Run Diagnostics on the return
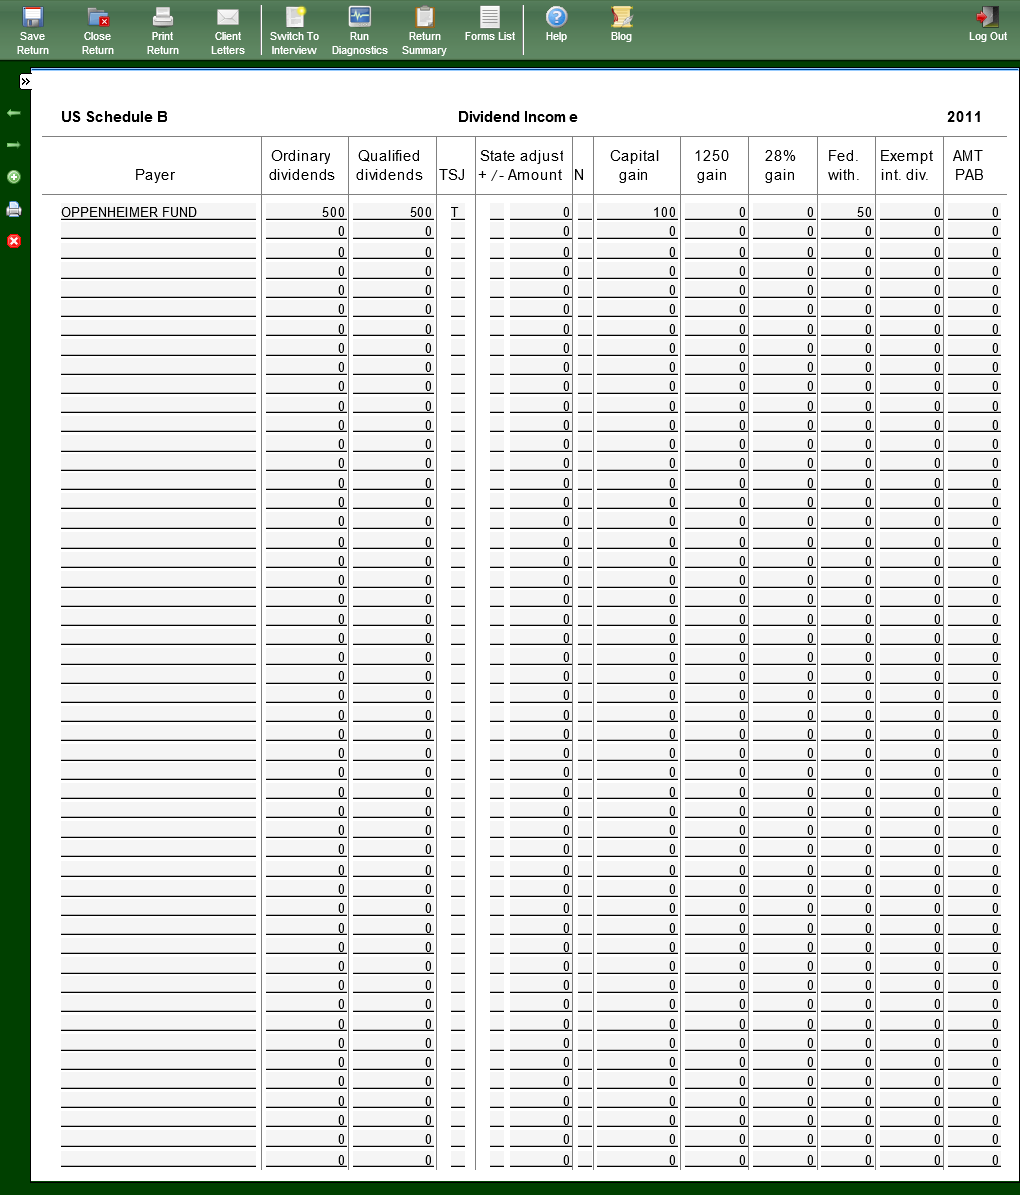Screen dimensions: 1020x1195 pos(359,30)
